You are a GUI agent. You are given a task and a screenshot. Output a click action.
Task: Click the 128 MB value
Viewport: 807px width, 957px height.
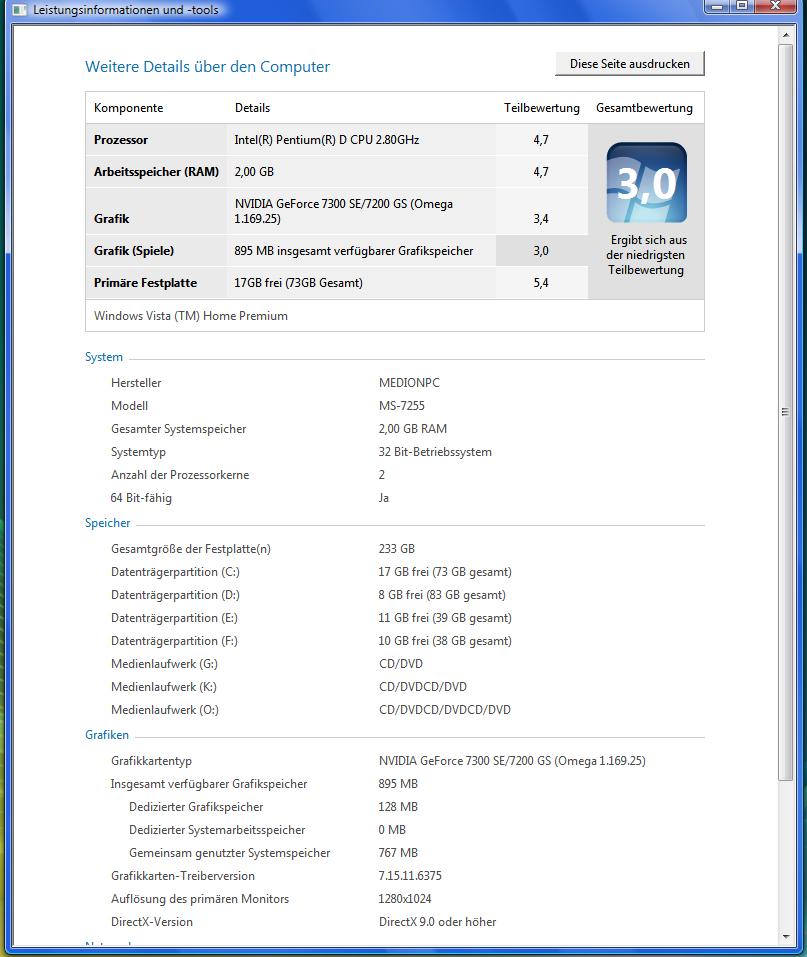(x=398, y=807)
